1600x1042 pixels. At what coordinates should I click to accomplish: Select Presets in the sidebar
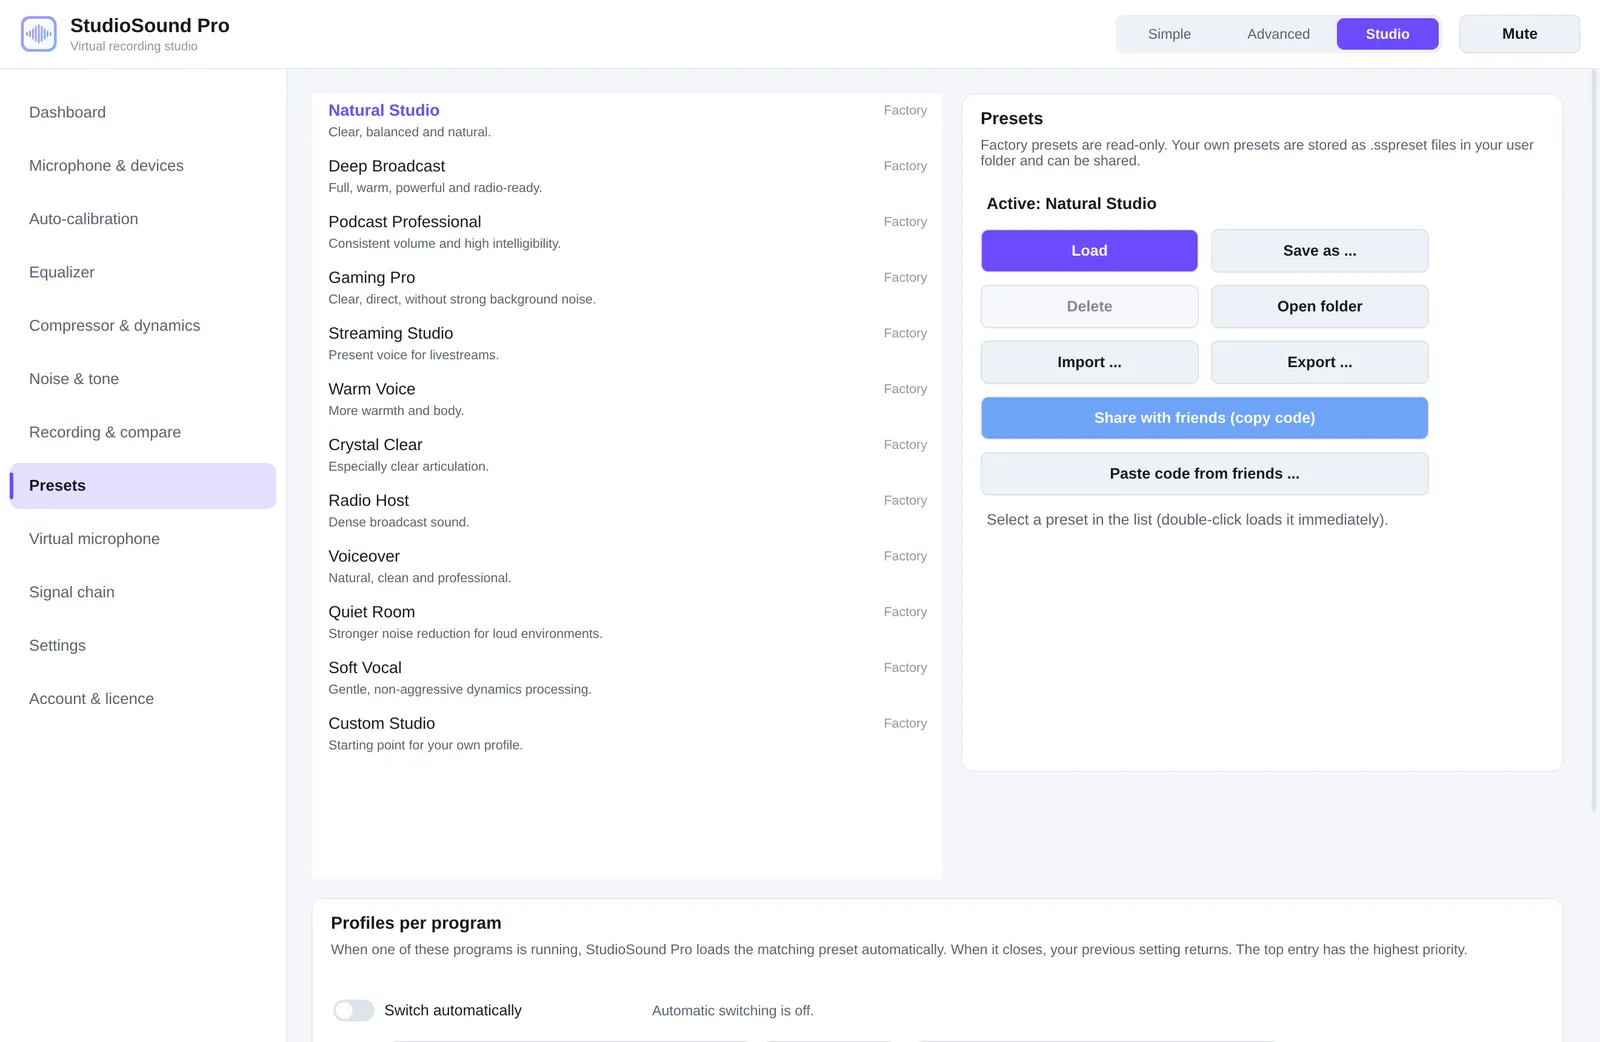click(x=143, y=486)
